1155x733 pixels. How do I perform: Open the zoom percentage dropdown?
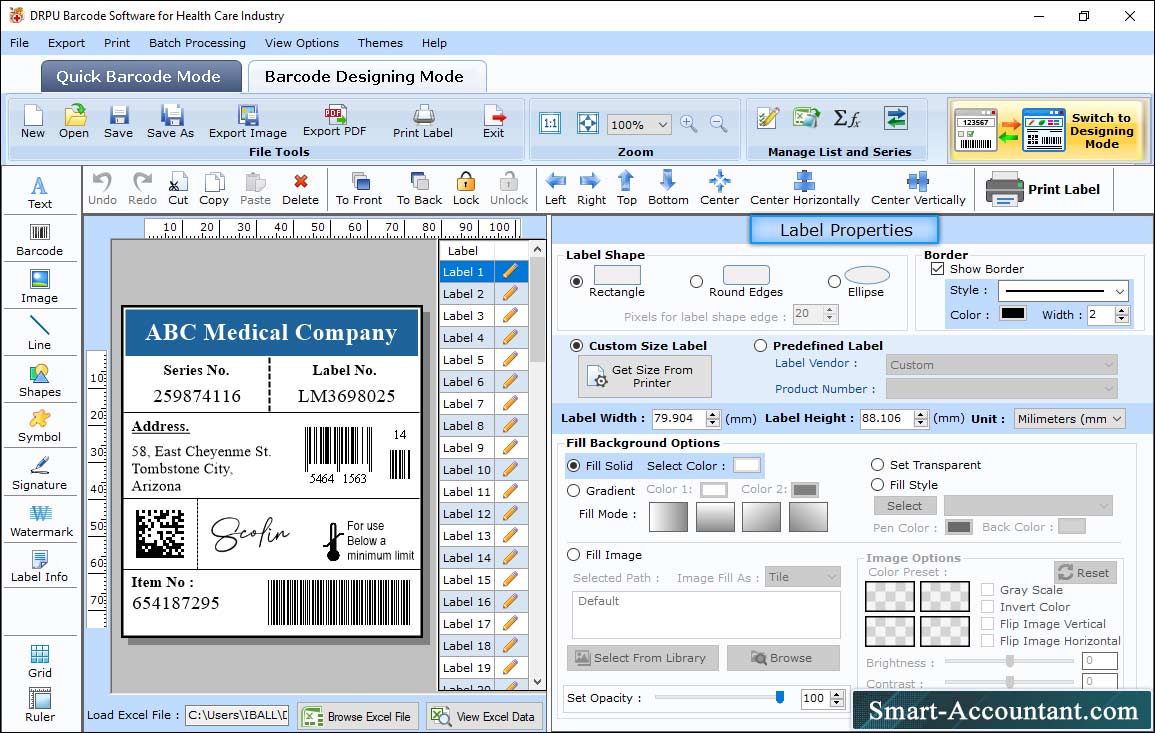[662, 125]
